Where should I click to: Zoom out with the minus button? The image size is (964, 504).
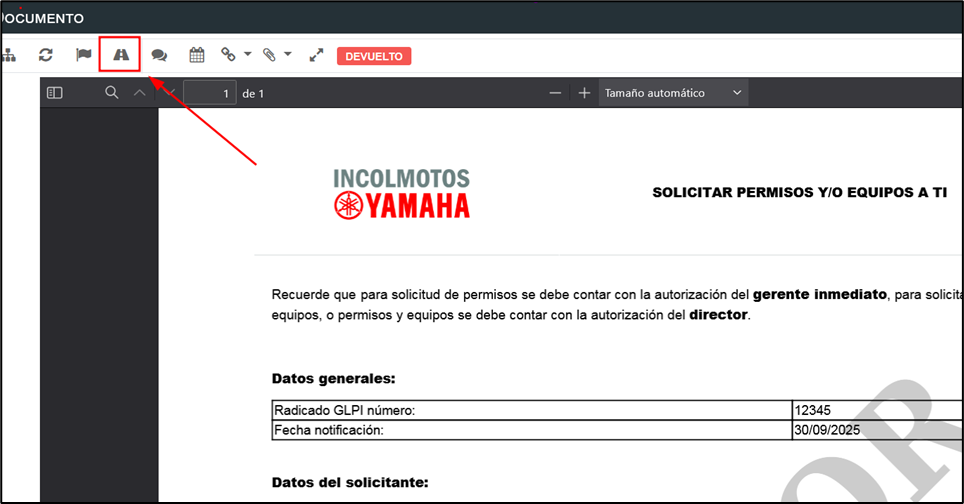[555, 93]
